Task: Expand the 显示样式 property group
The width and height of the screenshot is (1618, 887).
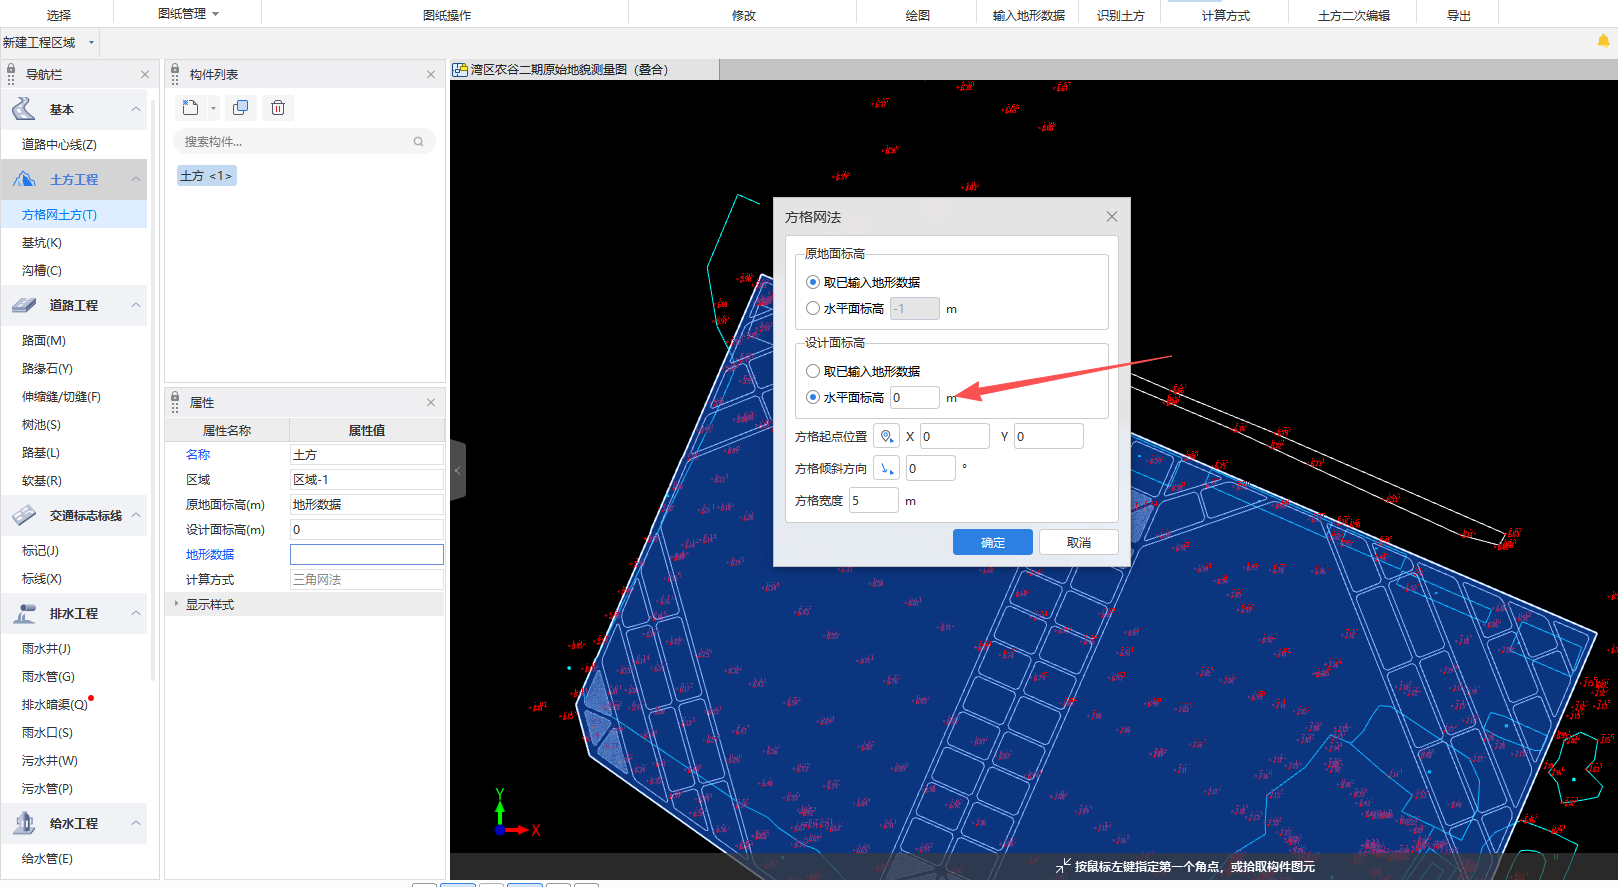Action: click(x=177, y=604)
